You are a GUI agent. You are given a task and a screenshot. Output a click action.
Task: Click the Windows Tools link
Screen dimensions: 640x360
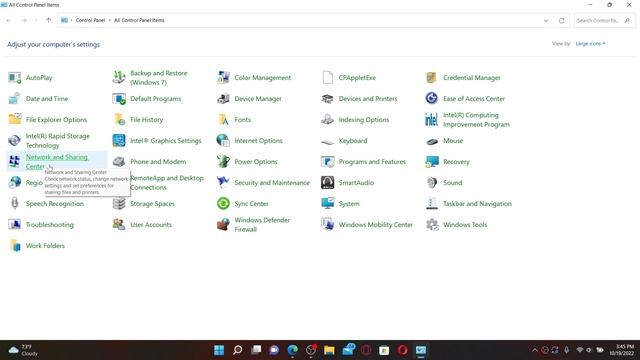(465, 224)
